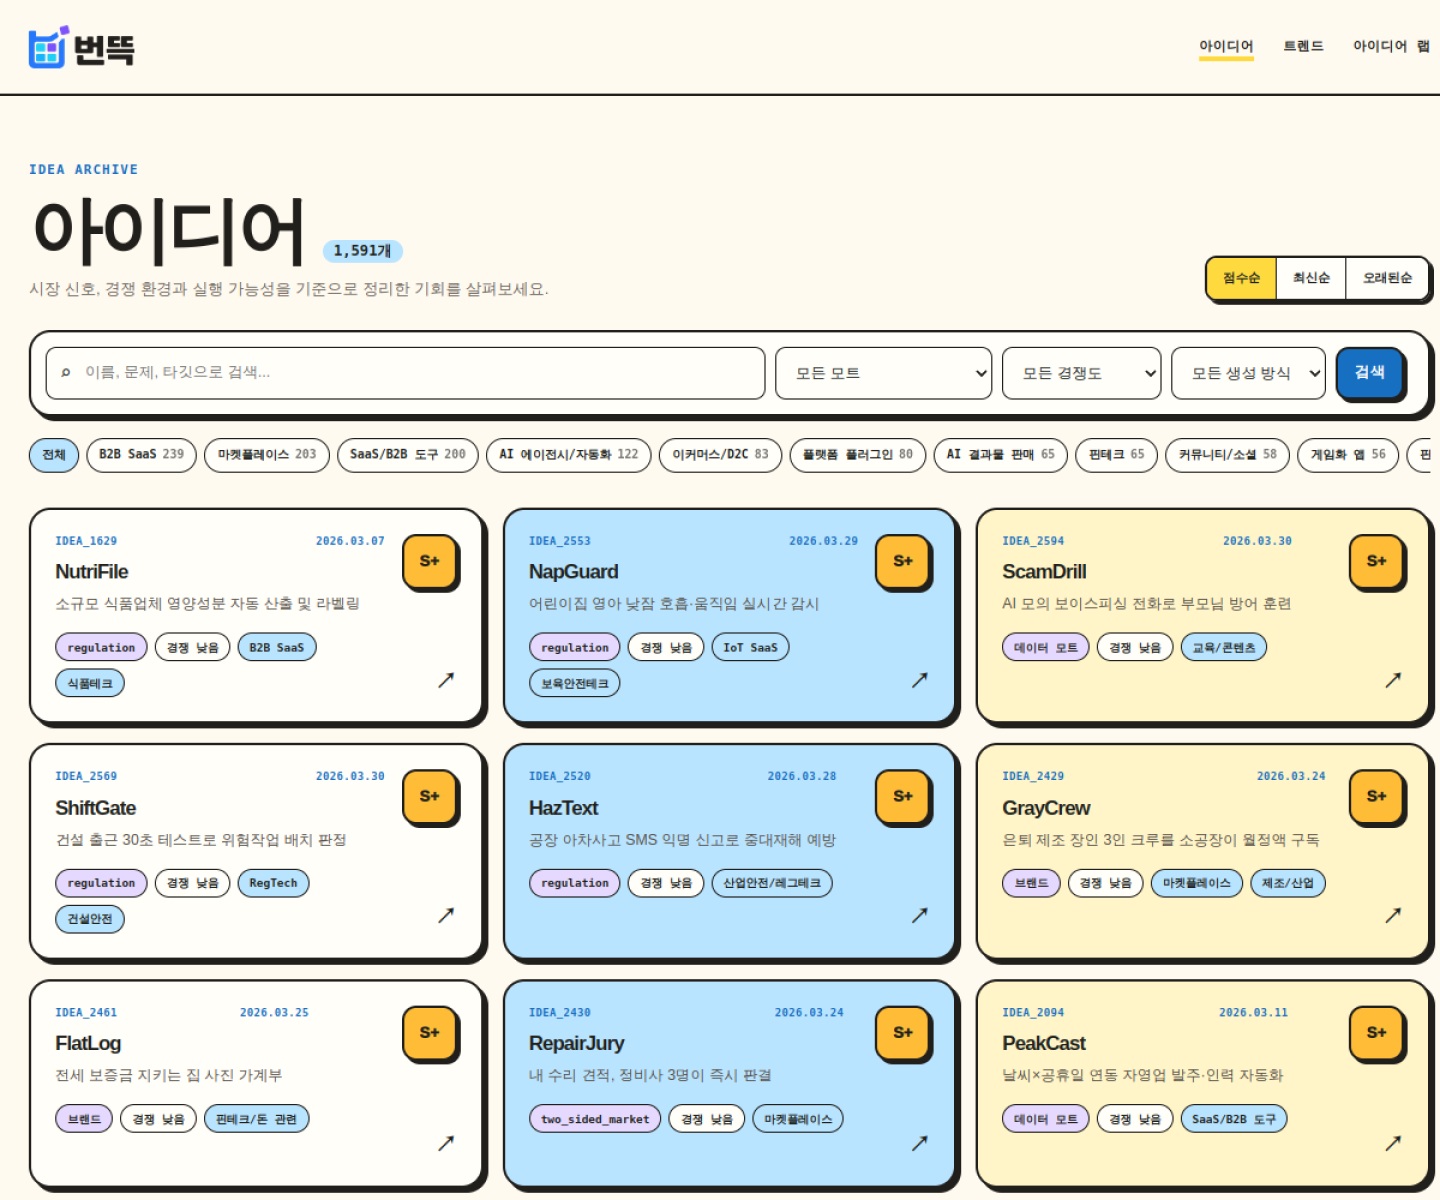Click the S+ badge on HazText card
The width and height of the screenshot is (1440, 1200).
[903, 797]
